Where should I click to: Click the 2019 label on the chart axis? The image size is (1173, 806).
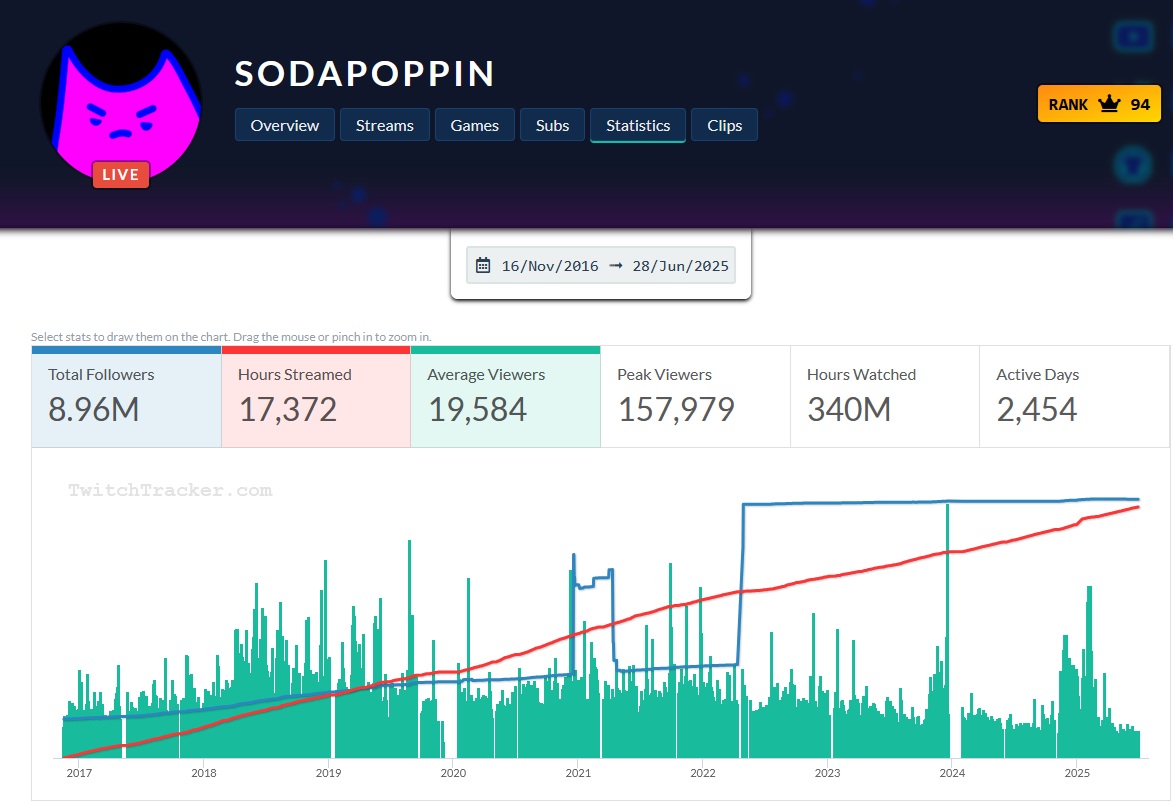pos(328,772)
